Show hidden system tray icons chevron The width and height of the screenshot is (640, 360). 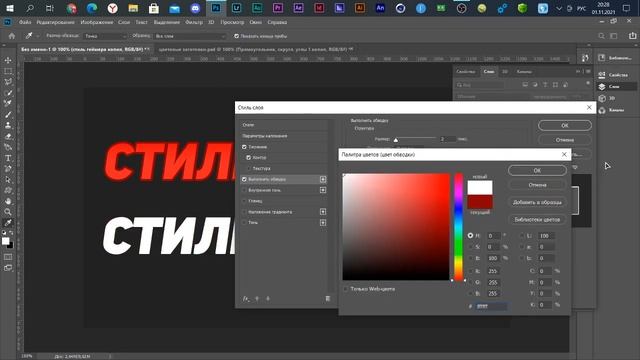click(x=559, y=8)
